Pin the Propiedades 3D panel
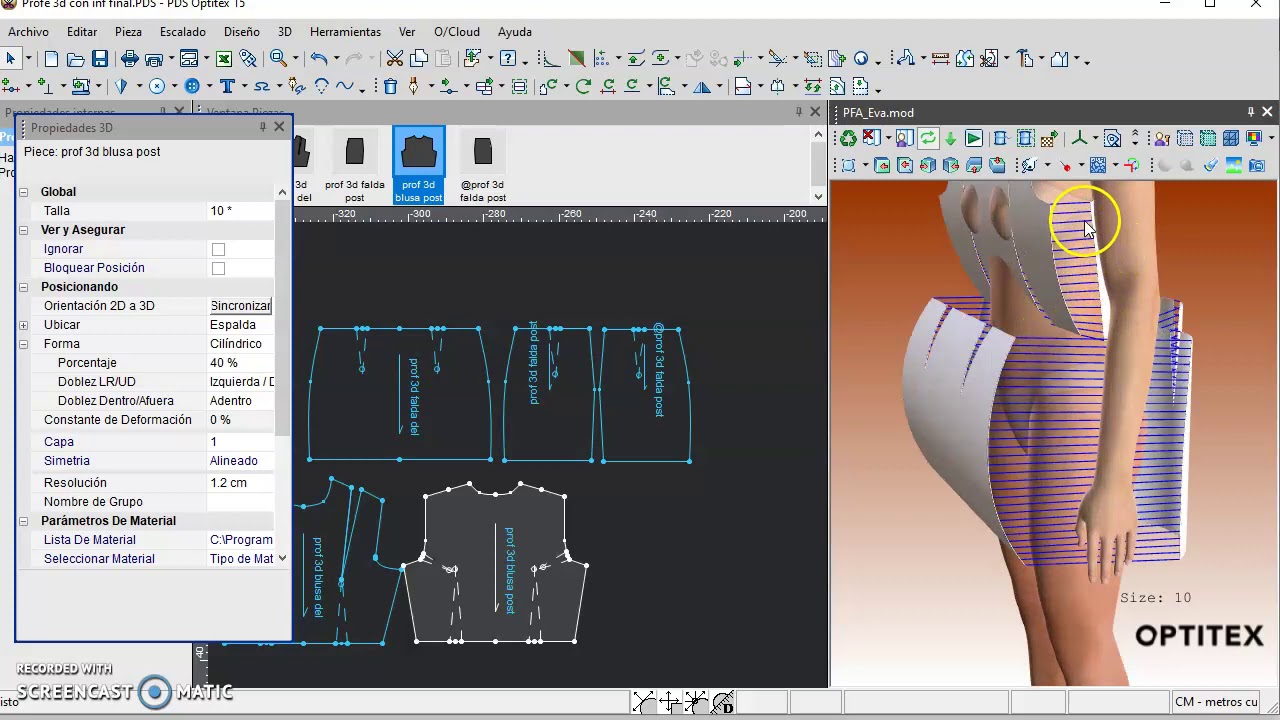Image resolution: width=1280 pixels, height=720 pixels. tap(262, 127)
